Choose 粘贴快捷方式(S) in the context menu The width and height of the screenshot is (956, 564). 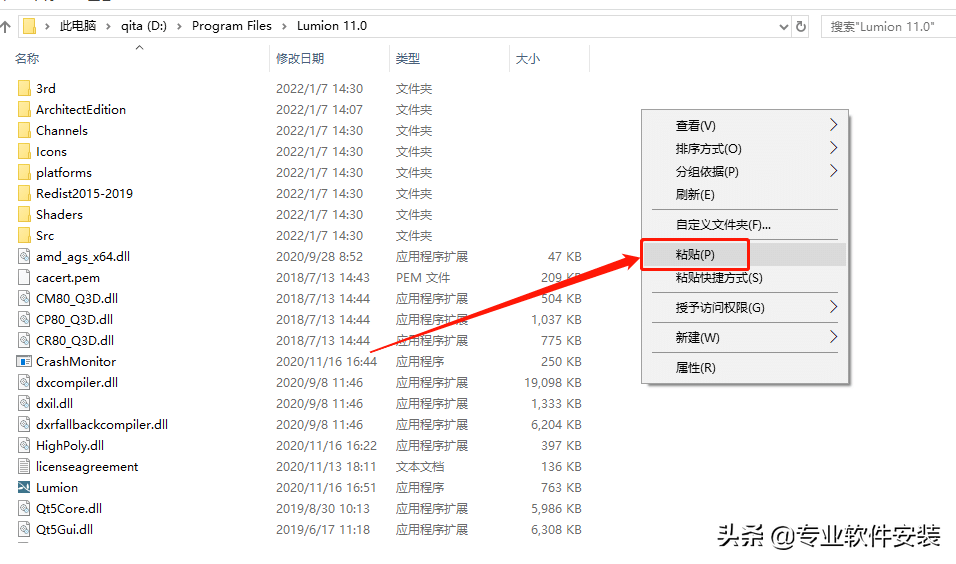744,277
